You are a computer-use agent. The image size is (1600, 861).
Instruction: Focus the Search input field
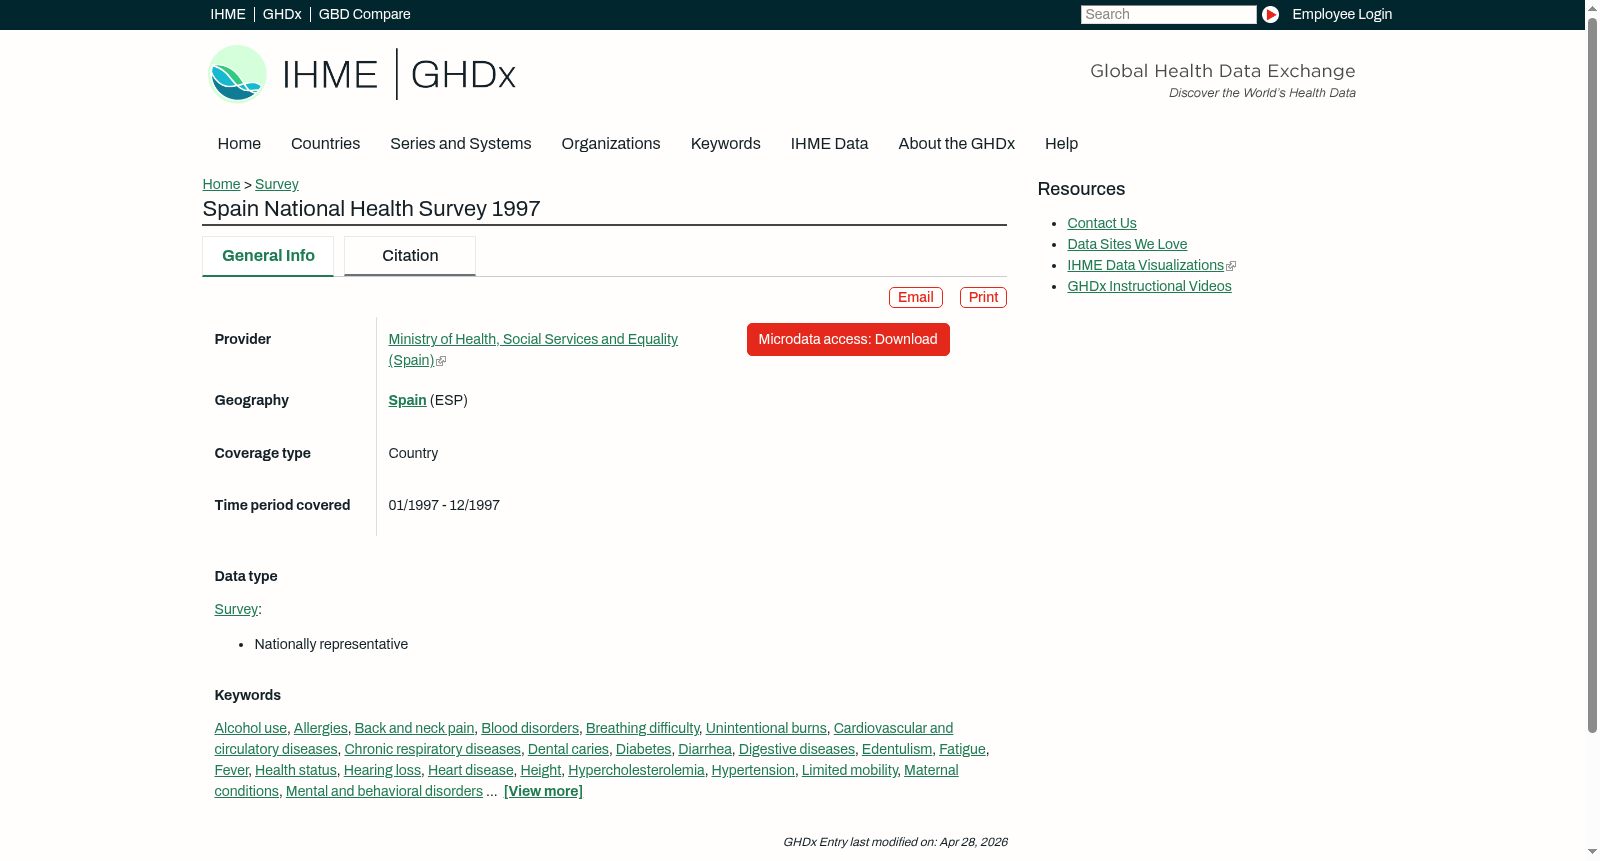1168,14
